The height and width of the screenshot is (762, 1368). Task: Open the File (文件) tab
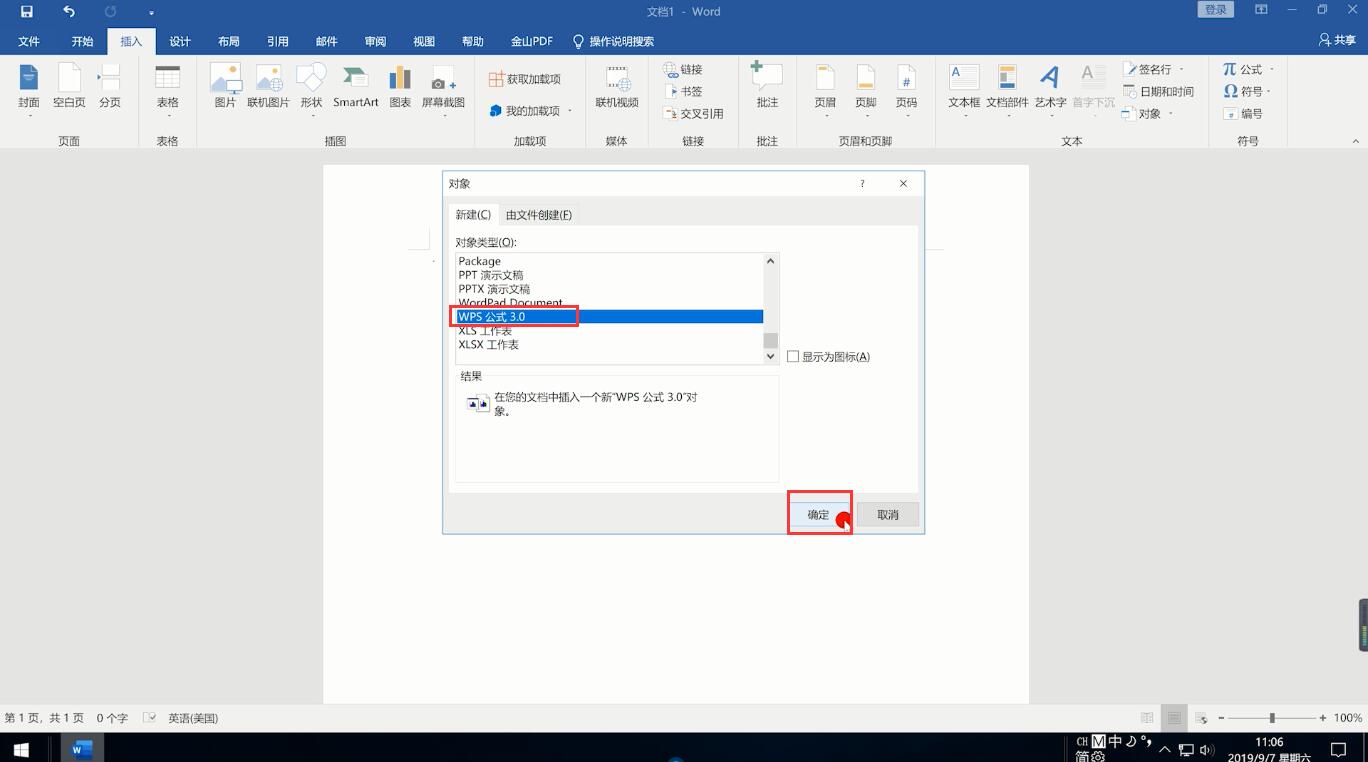point(29,41)
